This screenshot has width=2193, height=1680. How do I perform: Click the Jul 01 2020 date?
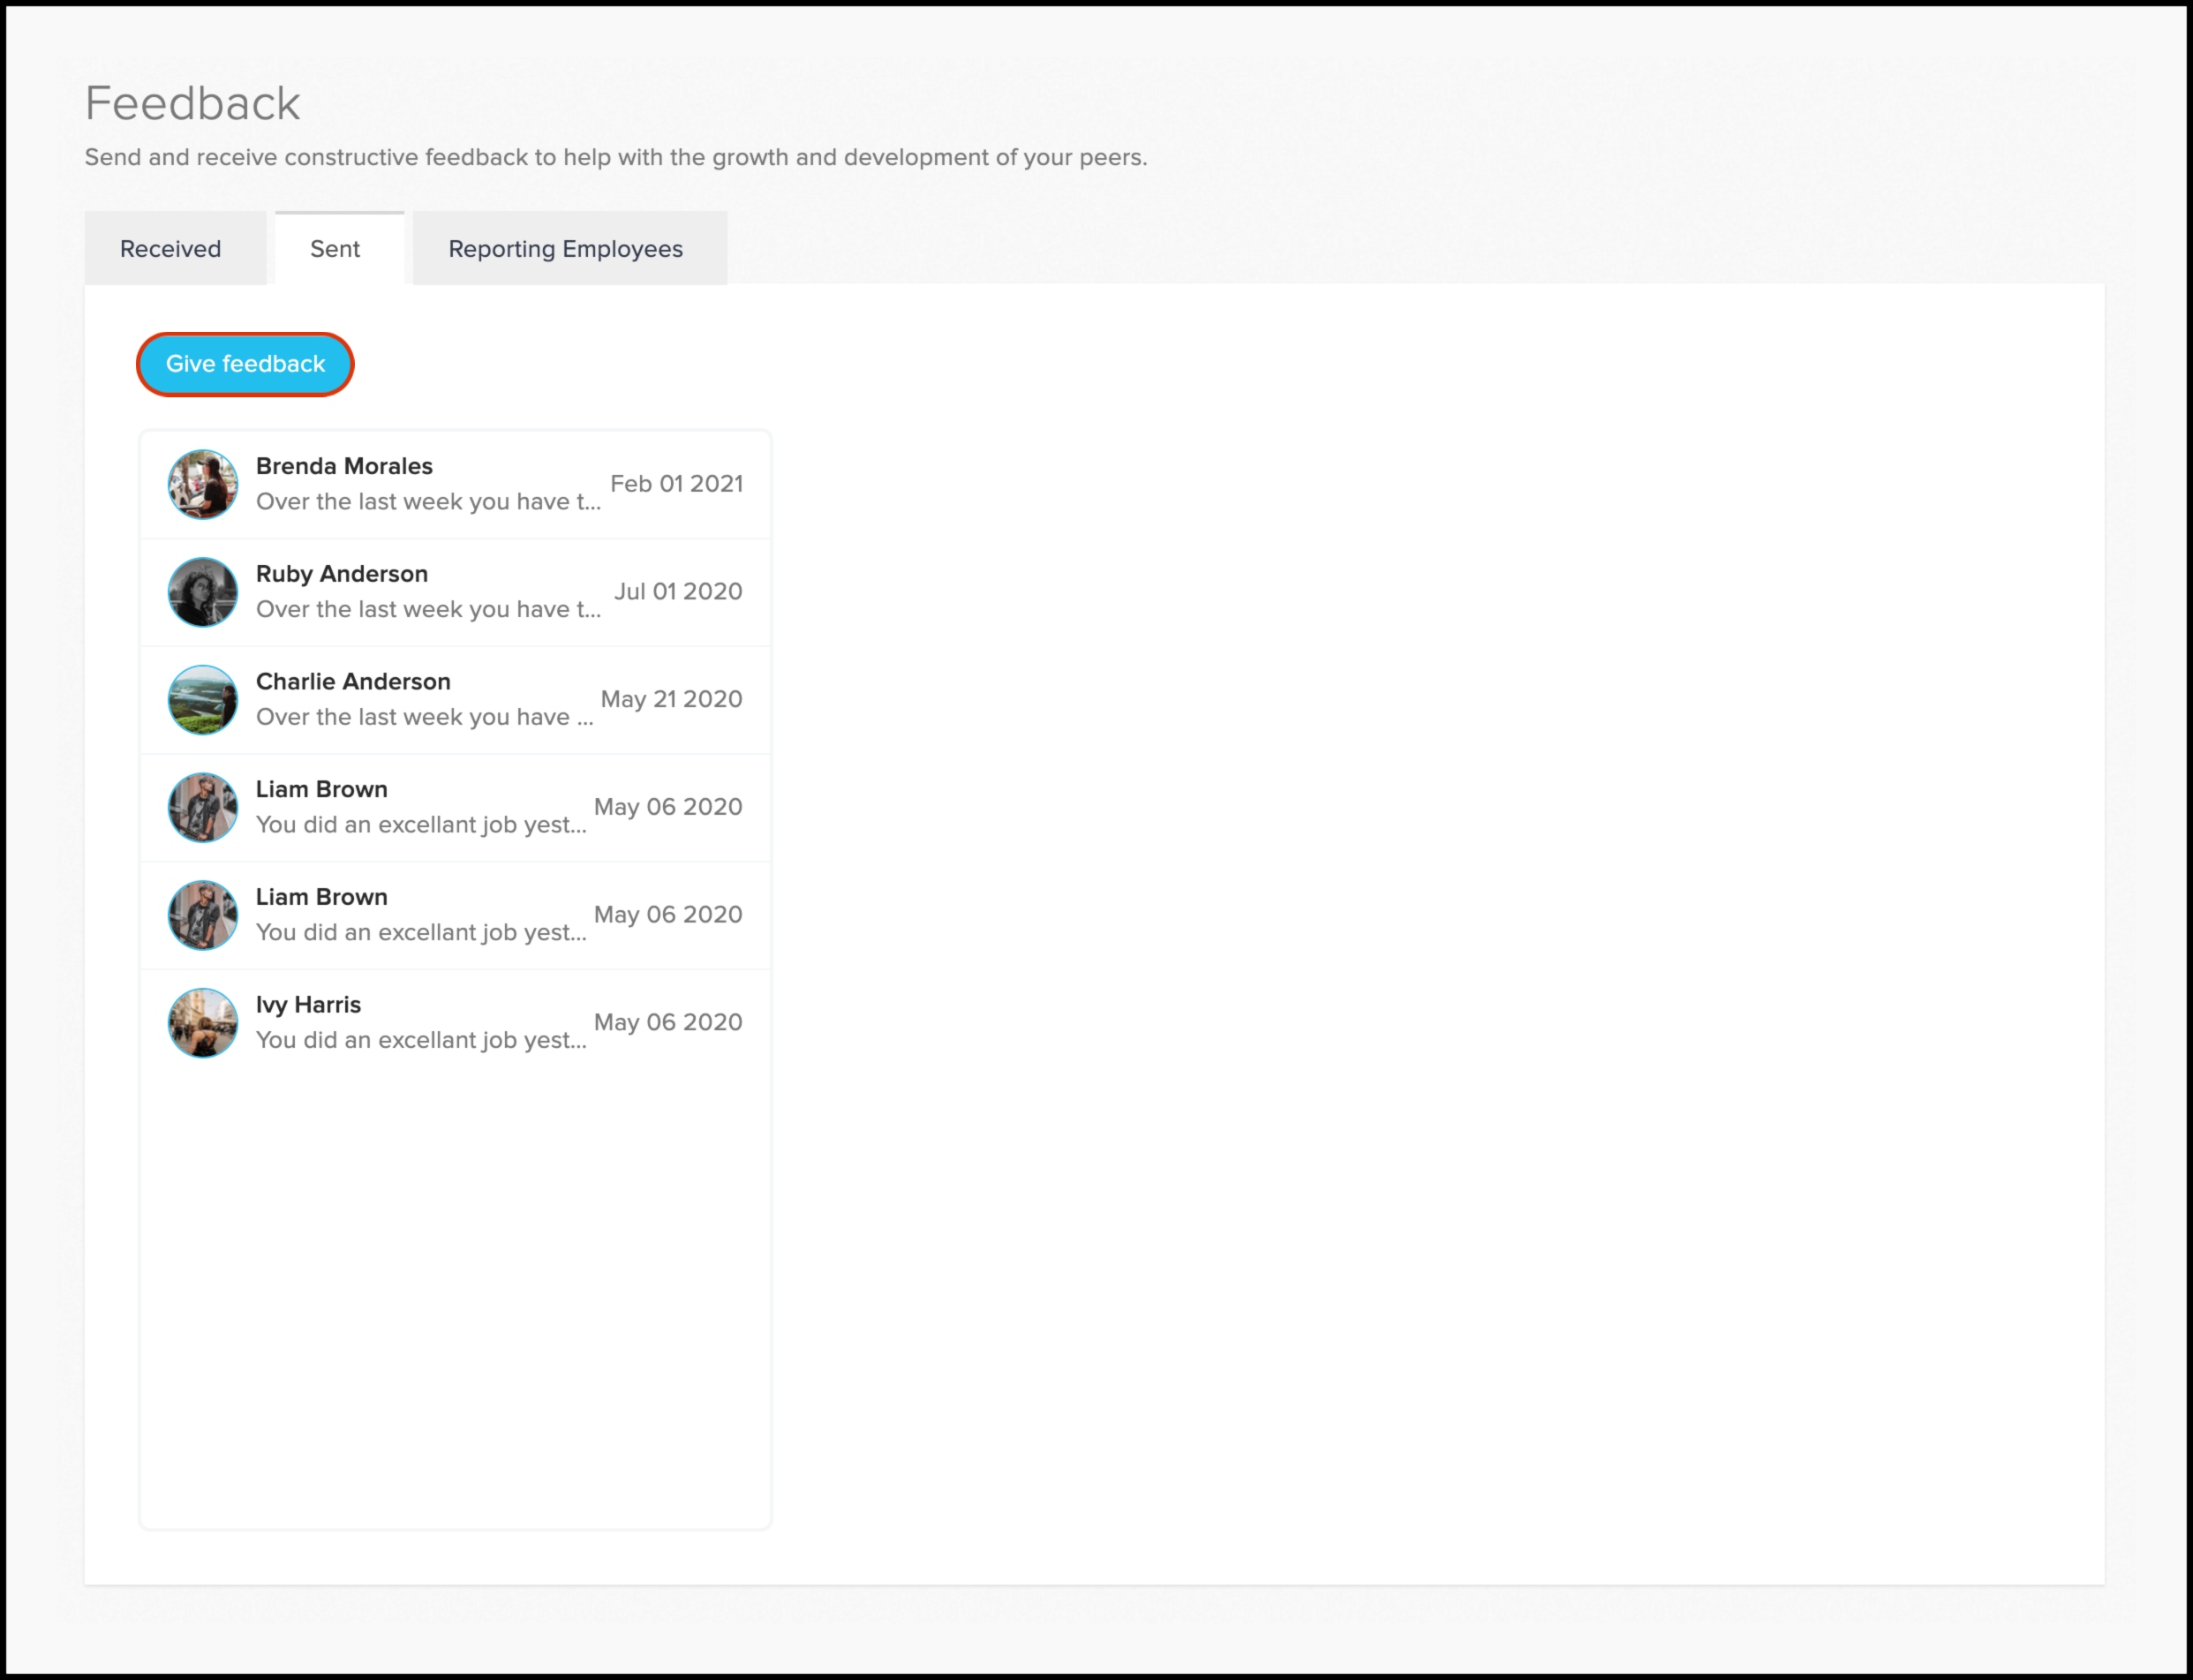(678, 592)
